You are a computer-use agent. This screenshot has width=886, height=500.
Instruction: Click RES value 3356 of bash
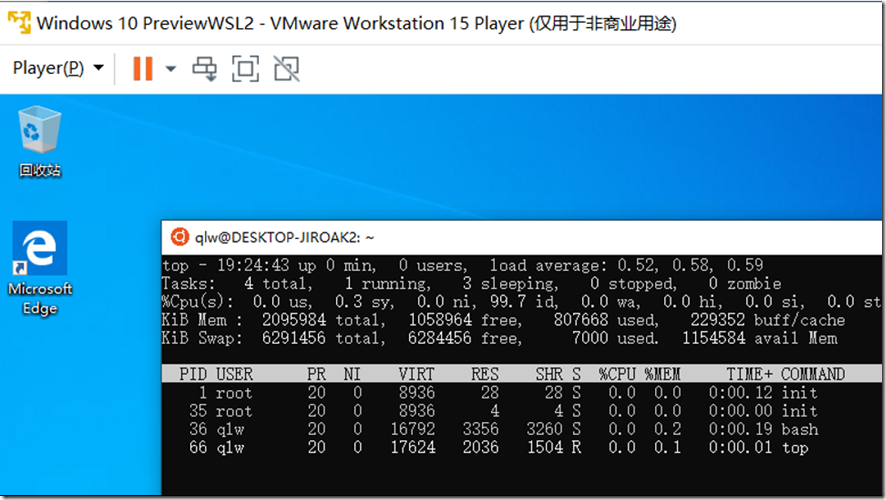coord(481,429)
